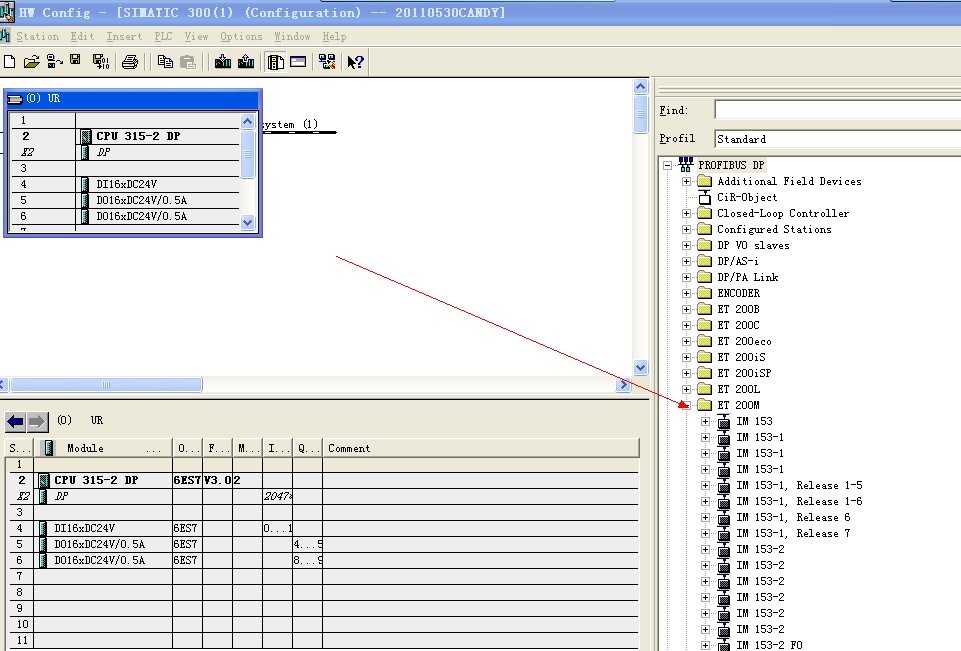Click the Save and Compile icon
Viewport: 961px width, 651px height.
100,62
